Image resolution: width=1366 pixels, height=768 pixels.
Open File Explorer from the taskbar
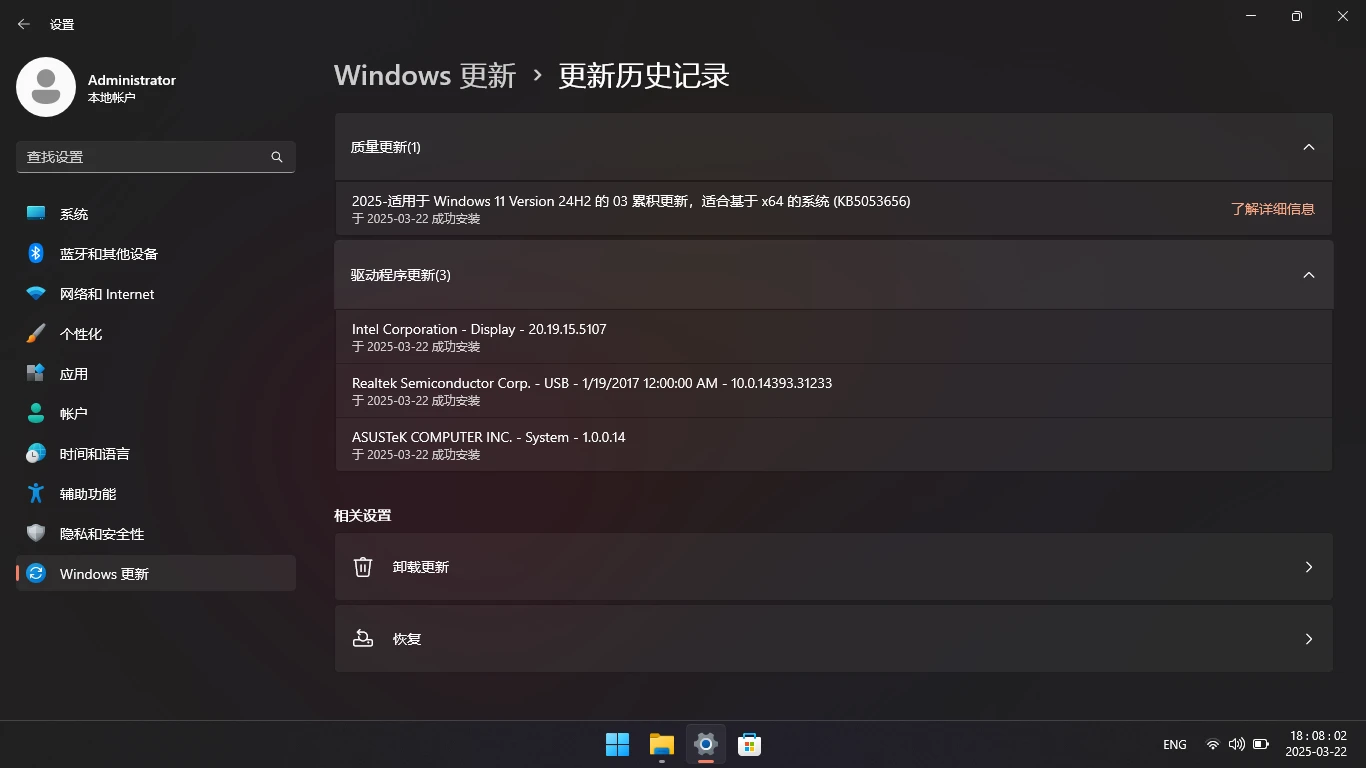coord(662,744)
